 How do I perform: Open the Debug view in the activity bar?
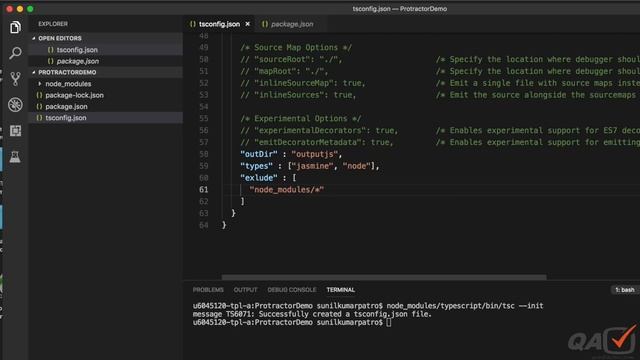[x=15, y=105]
